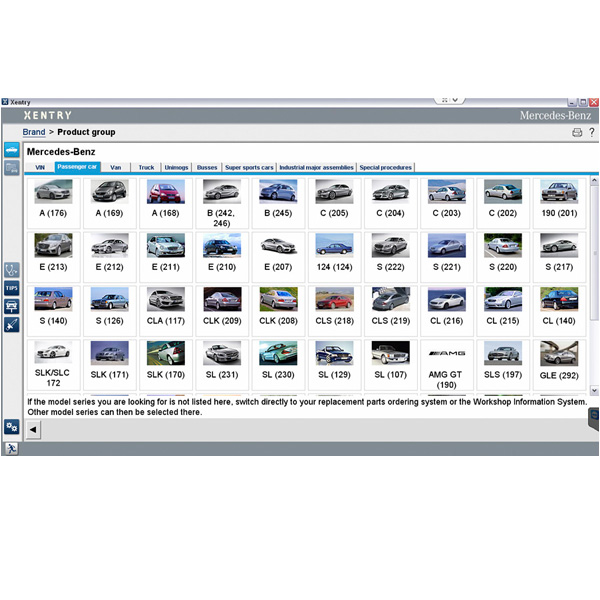Open help with the question mark icon
This screenshot has height=600, width=600.
click(590, 132)
